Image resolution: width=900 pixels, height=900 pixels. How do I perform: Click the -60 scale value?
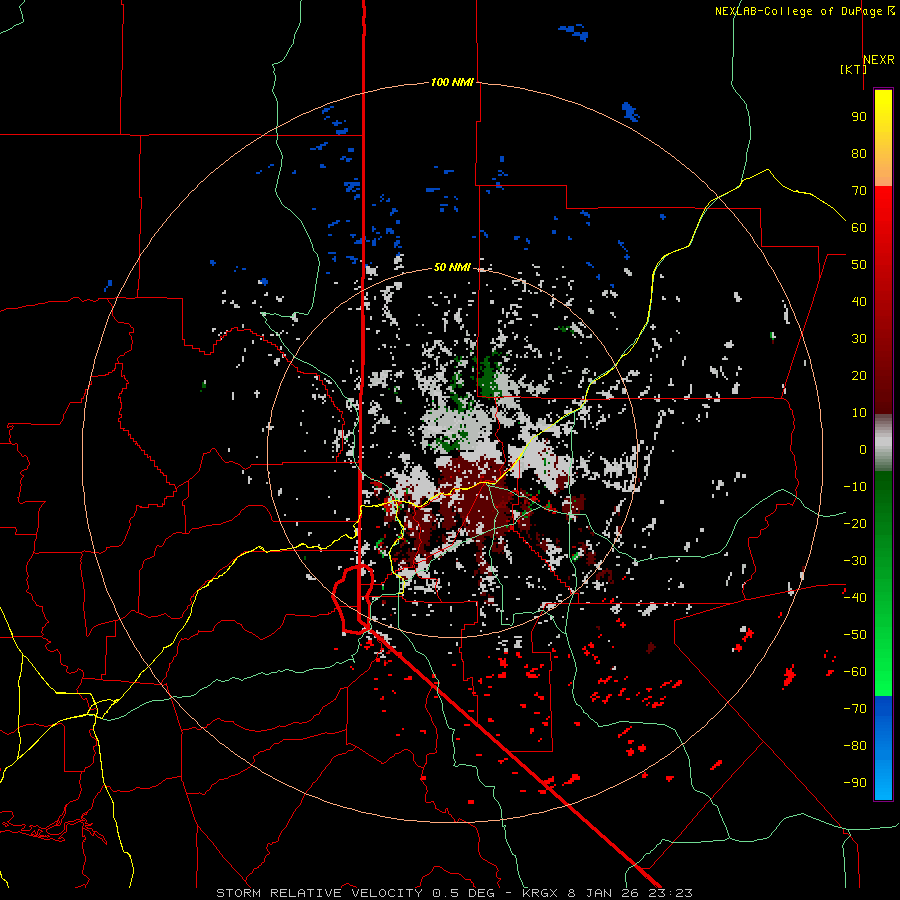(855, 672)
